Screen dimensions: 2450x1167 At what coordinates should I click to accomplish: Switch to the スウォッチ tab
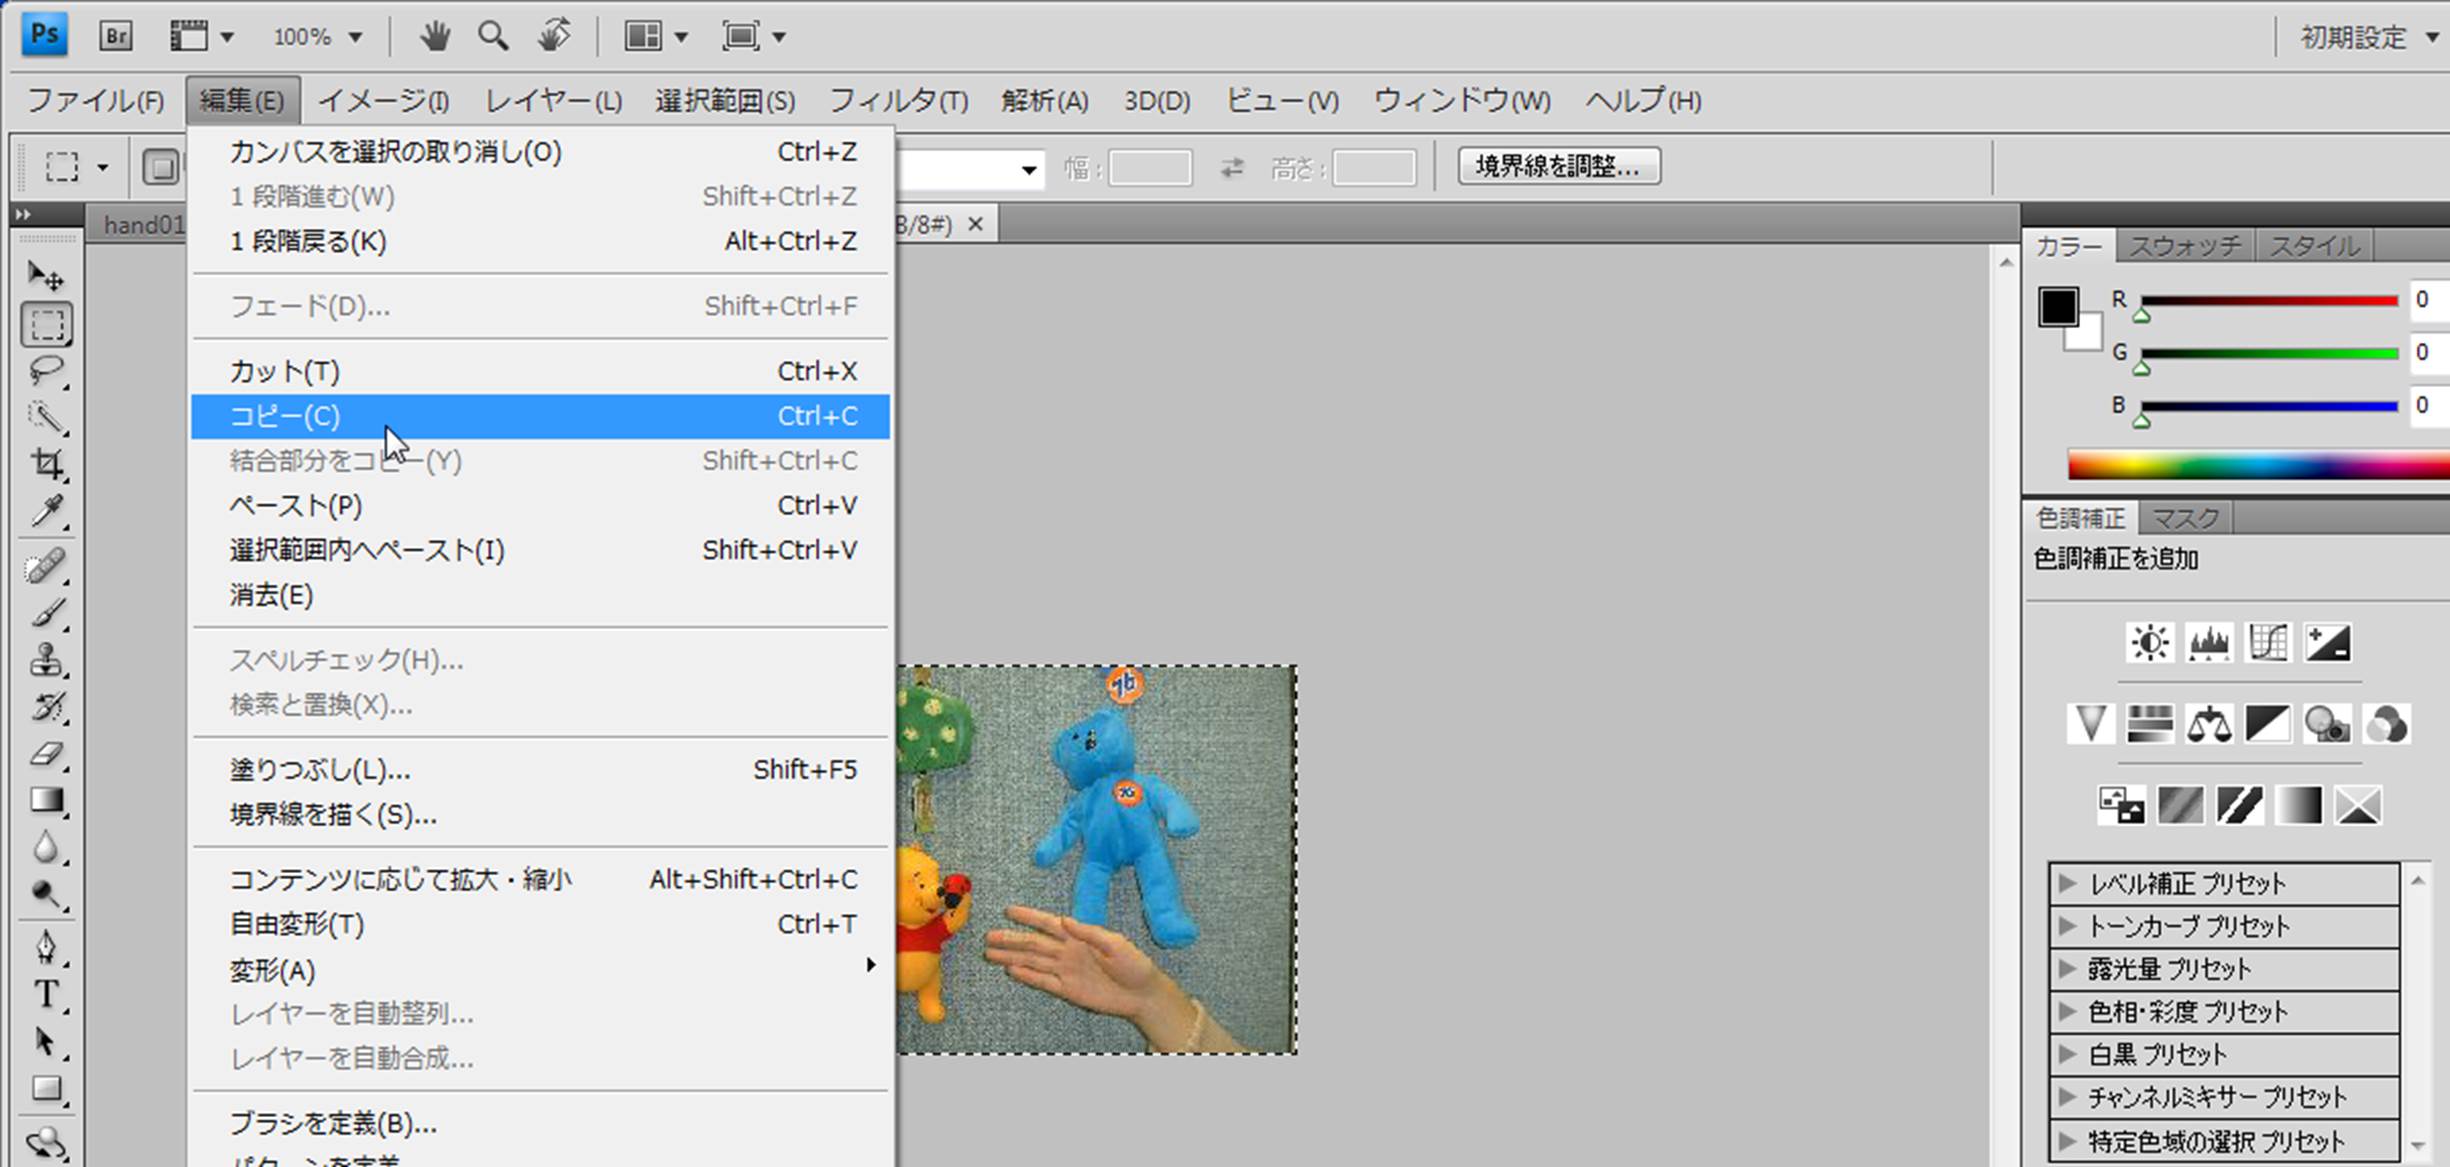click(x=2184, y=246)
